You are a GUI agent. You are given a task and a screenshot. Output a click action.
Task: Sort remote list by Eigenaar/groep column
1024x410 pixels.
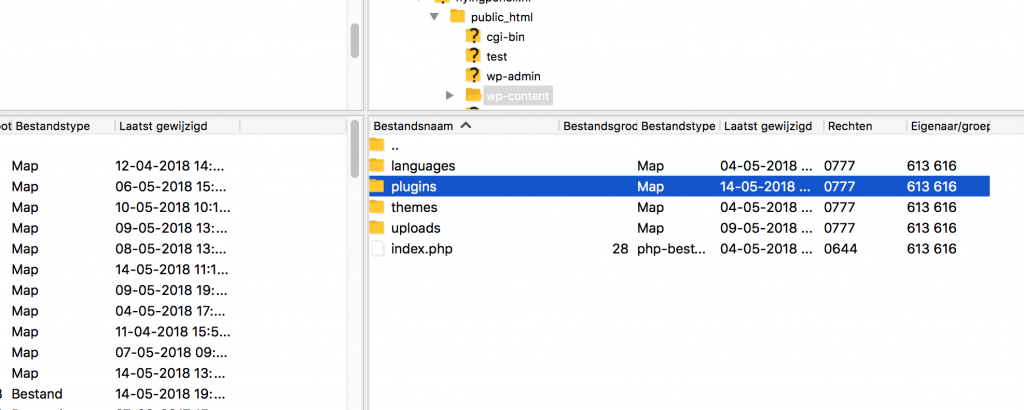click(949, 126)
